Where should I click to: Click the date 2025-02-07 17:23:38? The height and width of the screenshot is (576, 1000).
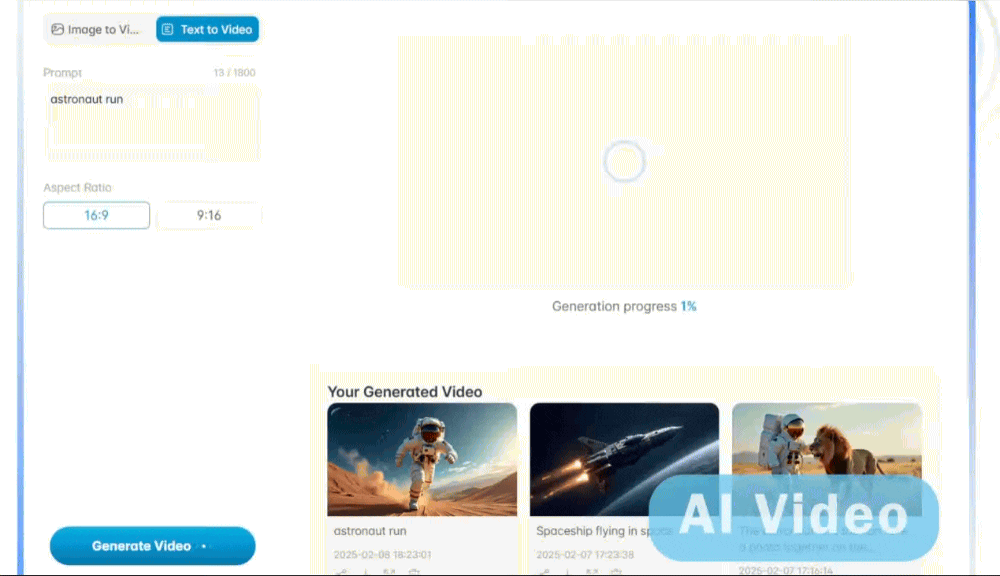pyautogui.click(x=585, y=555)
